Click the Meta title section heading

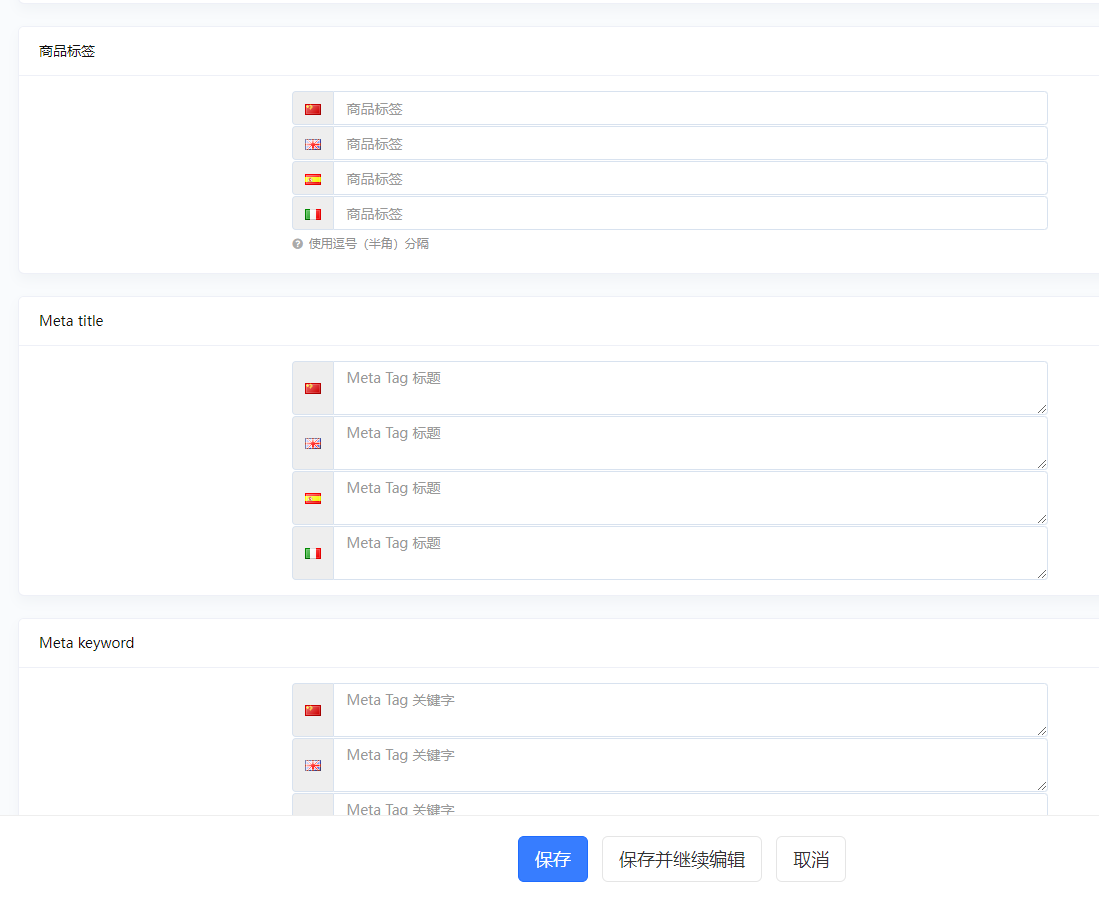(x=71, y=321)
